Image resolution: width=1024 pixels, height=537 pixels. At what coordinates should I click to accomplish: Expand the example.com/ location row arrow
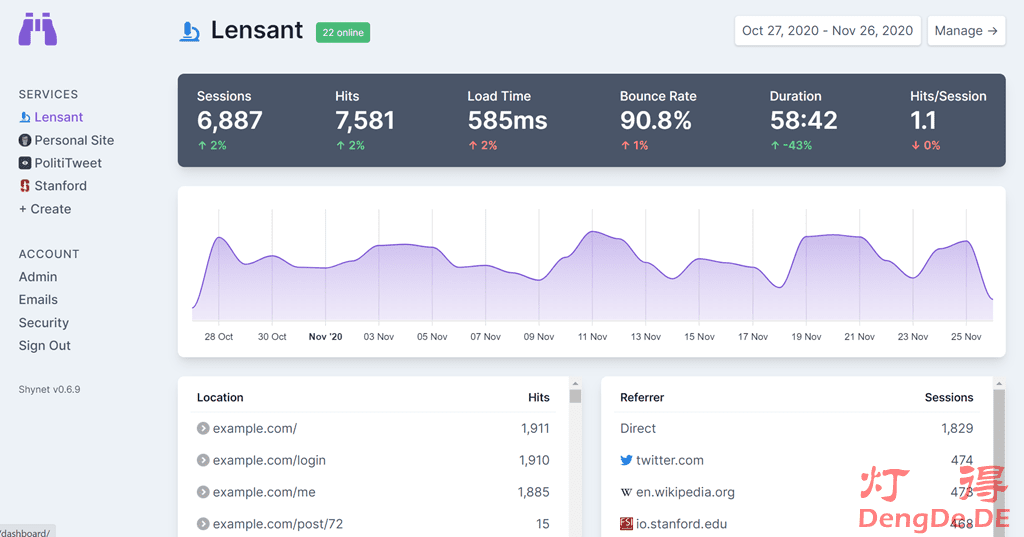[203, 428]
